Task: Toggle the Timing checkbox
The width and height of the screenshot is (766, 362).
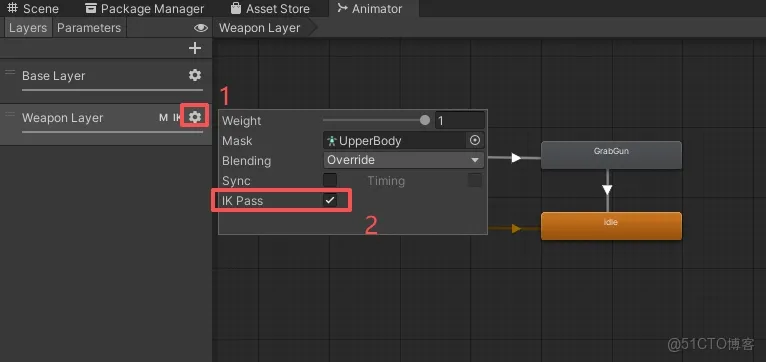Action: (x=475, y=180)
